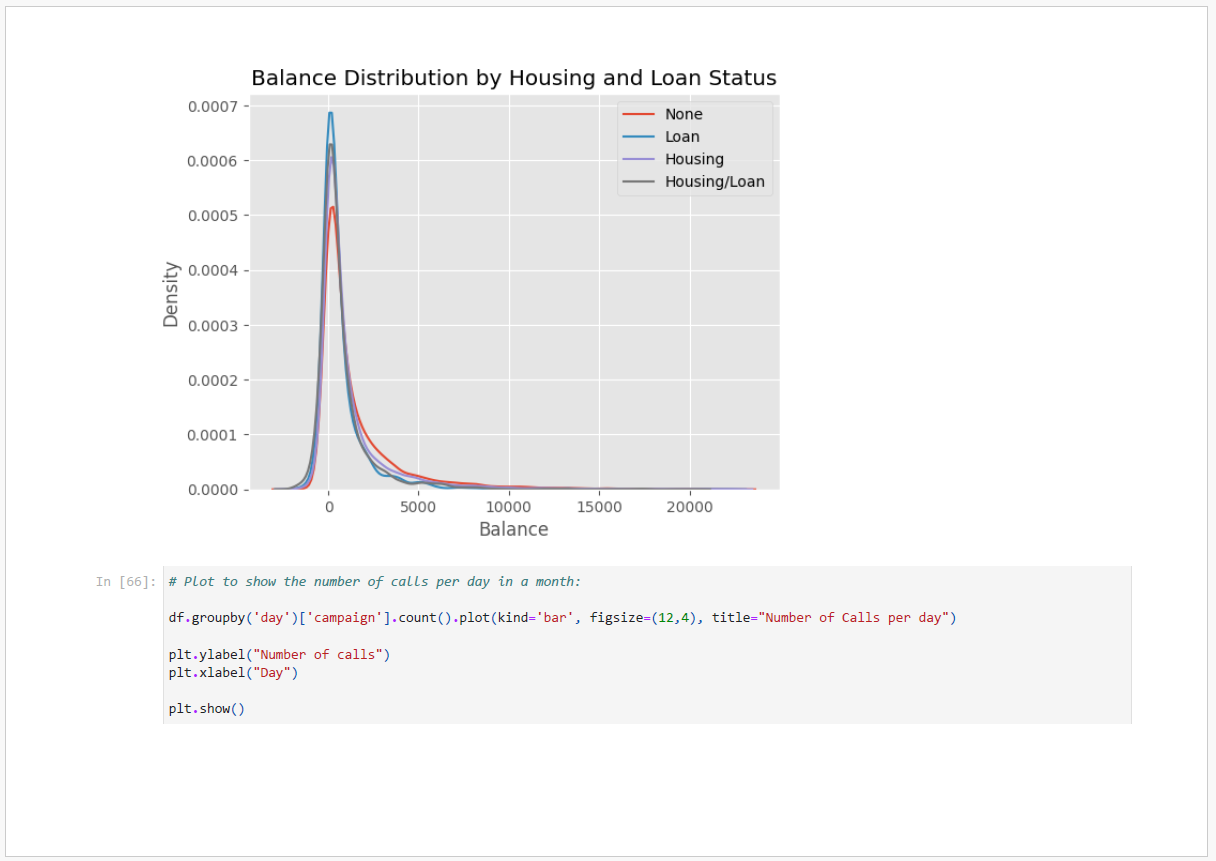Click the 'Balance' x-axis label
Image resolution: width=1216 pixels, height=861 pixels.
(x=513, y=530)
